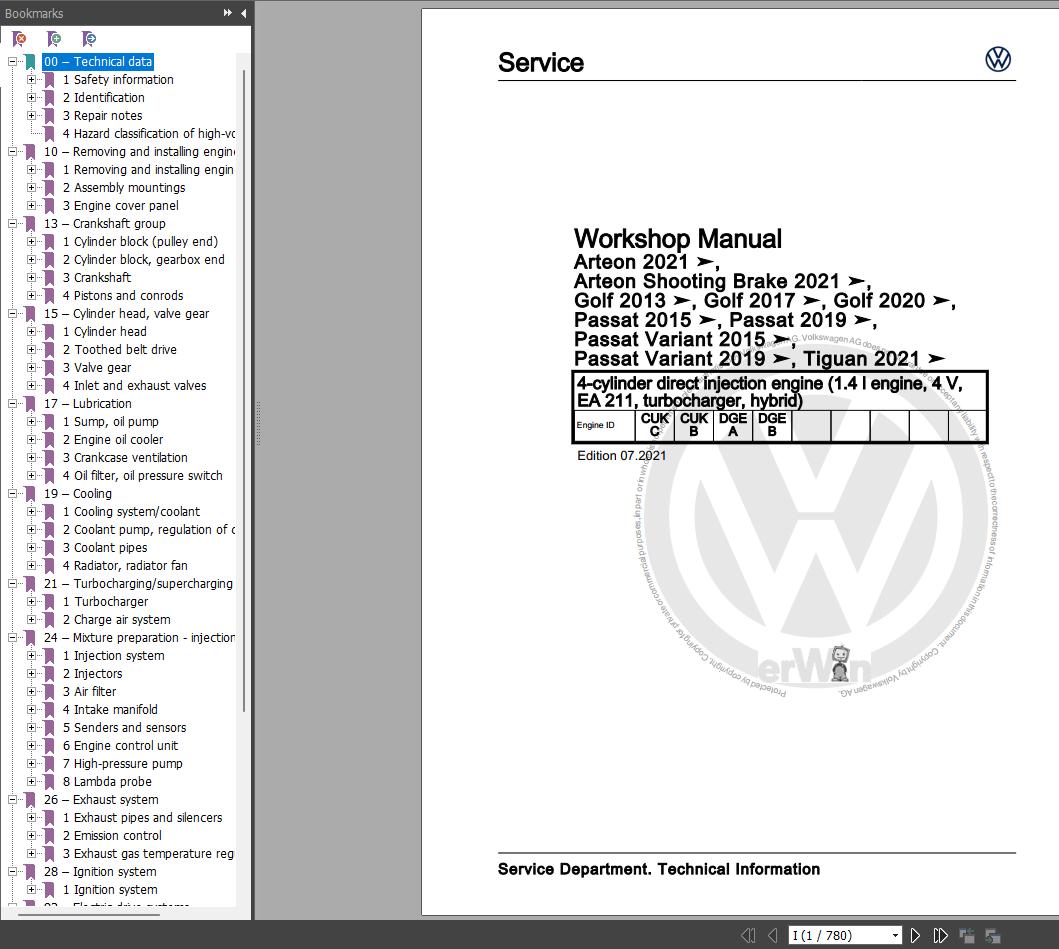Open the page number dropdown showing I (1 / 780)
Viewport: 1059px width, 949px height.
pyautogui.click(x=895, y=935)
